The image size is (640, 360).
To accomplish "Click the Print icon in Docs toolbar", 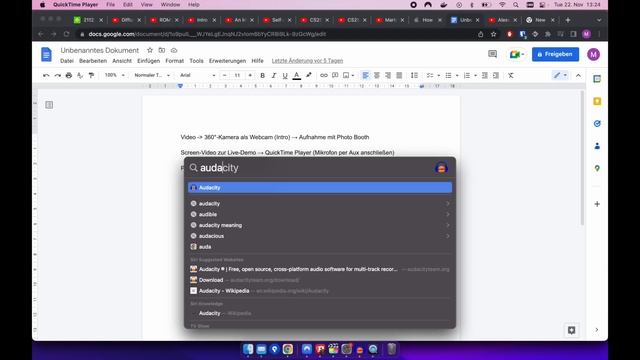I will (x=69, y=76).
